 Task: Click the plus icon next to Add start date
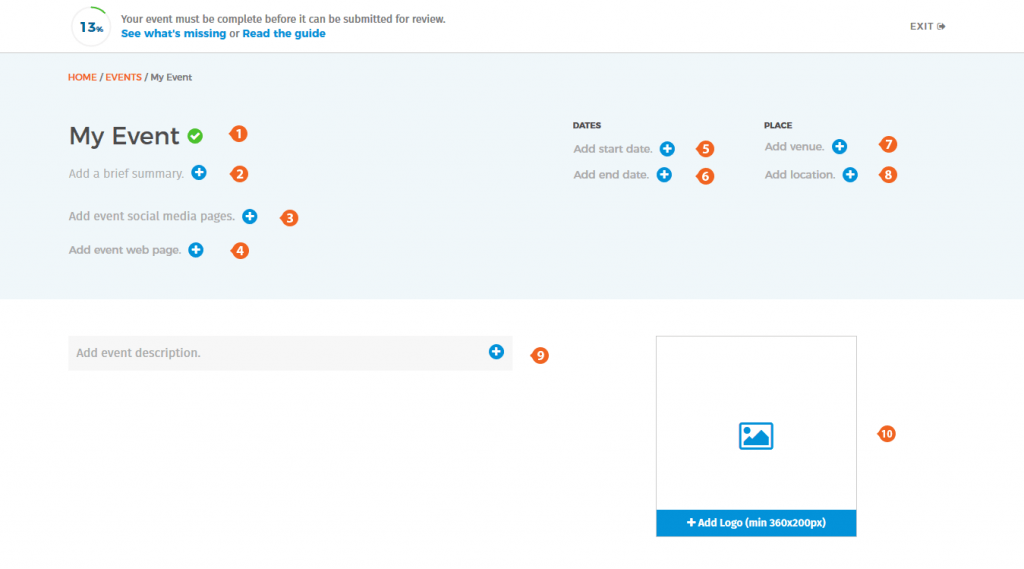point(667,149)
